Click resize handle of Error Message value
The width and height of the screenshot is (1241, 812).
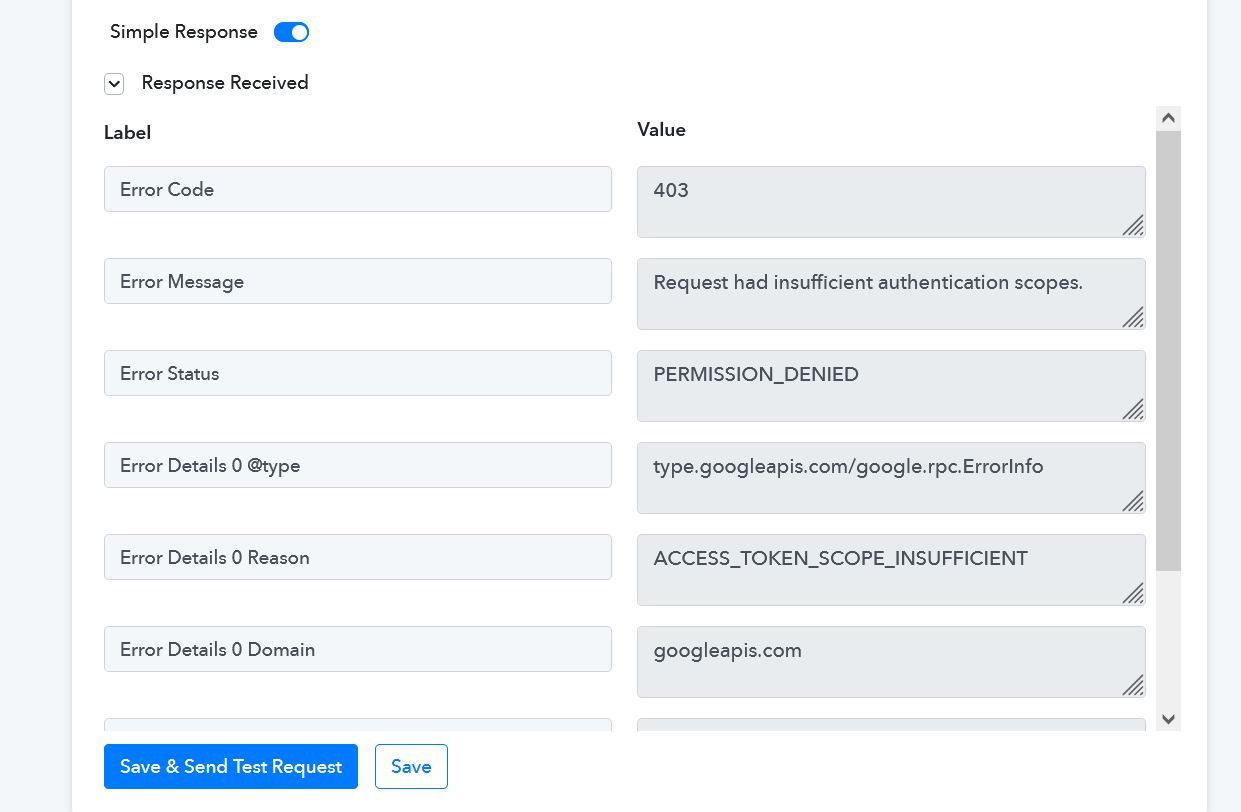tap(1133, 318)
